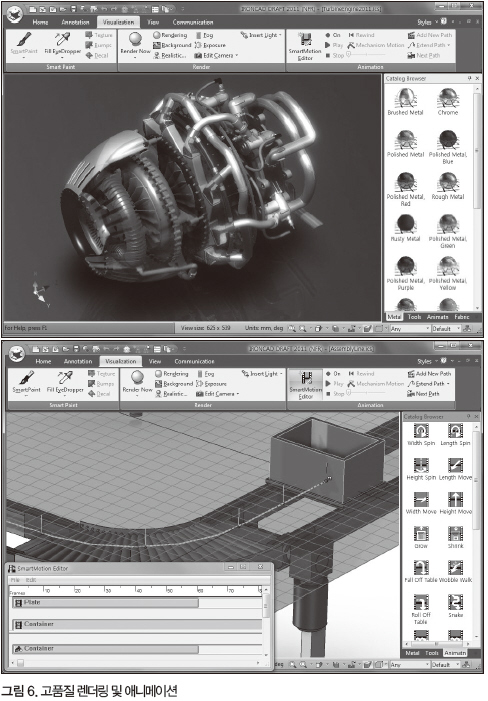This screenshot has height=701, width=488.
Task: Pick the Length Spin animation icon
Action: point(455,435)
